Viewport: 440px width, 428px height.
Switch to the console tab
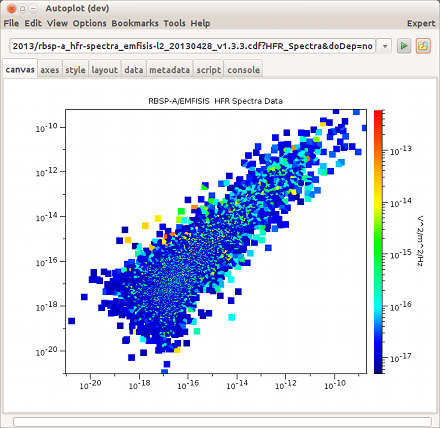(x=244, y=69)
